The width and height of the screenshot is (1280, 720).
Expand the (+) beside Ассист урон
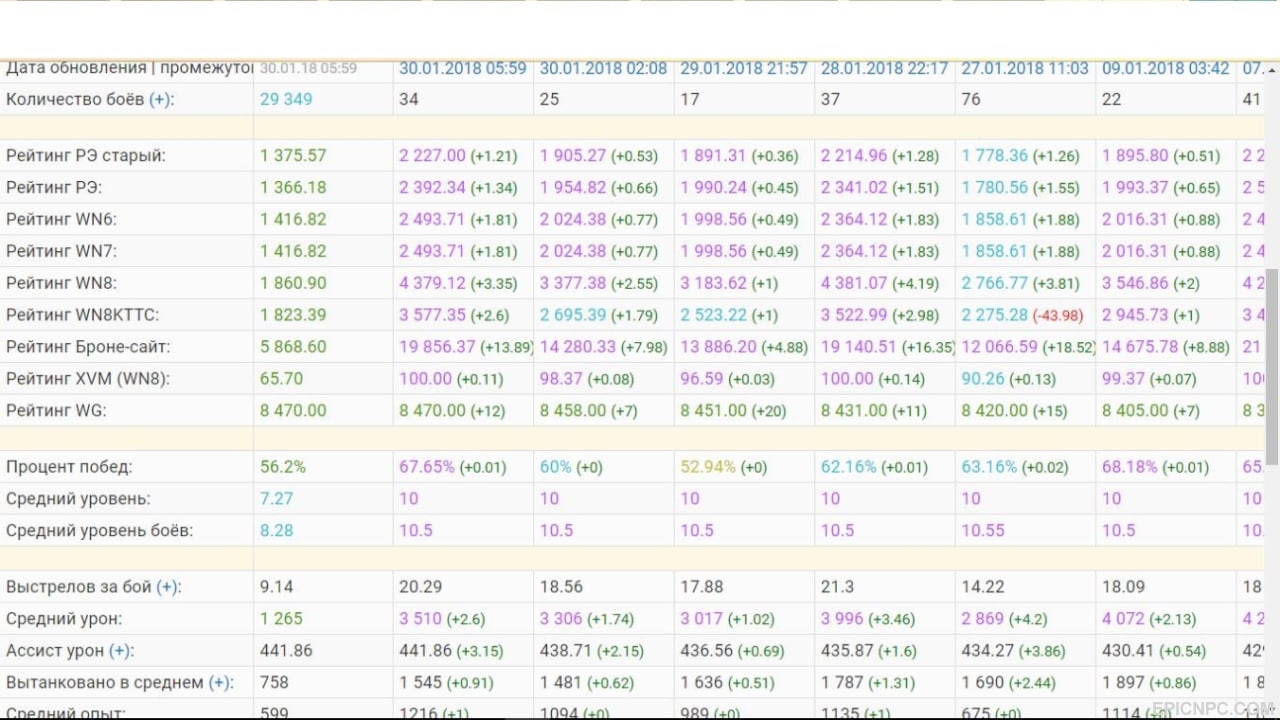point(120,651)
